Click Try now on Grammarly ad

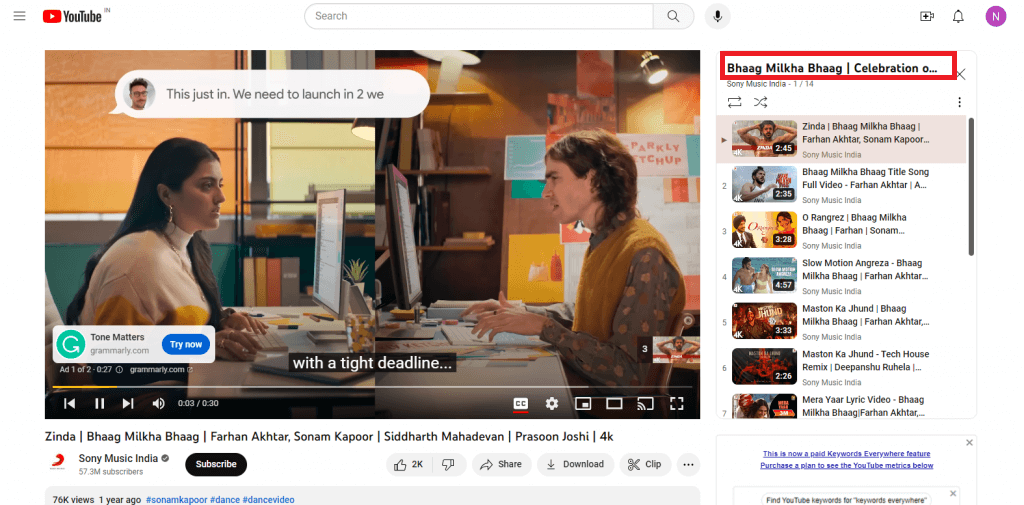pos(185,344)
